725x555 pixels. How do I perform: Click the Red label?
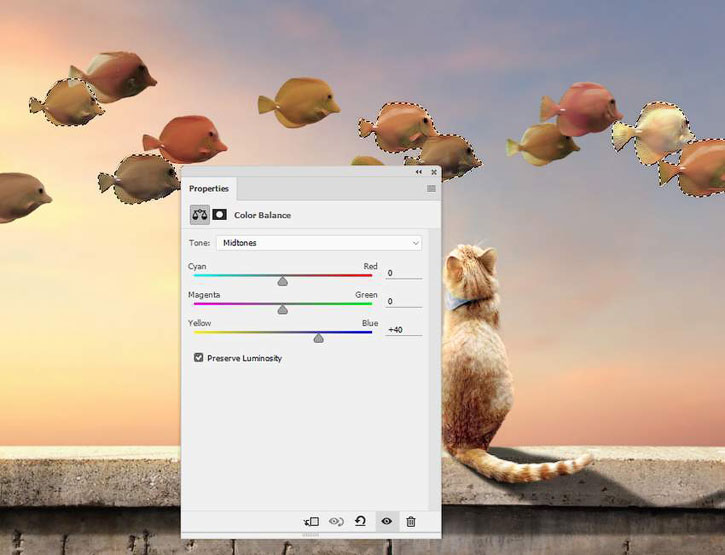[370, 266]
